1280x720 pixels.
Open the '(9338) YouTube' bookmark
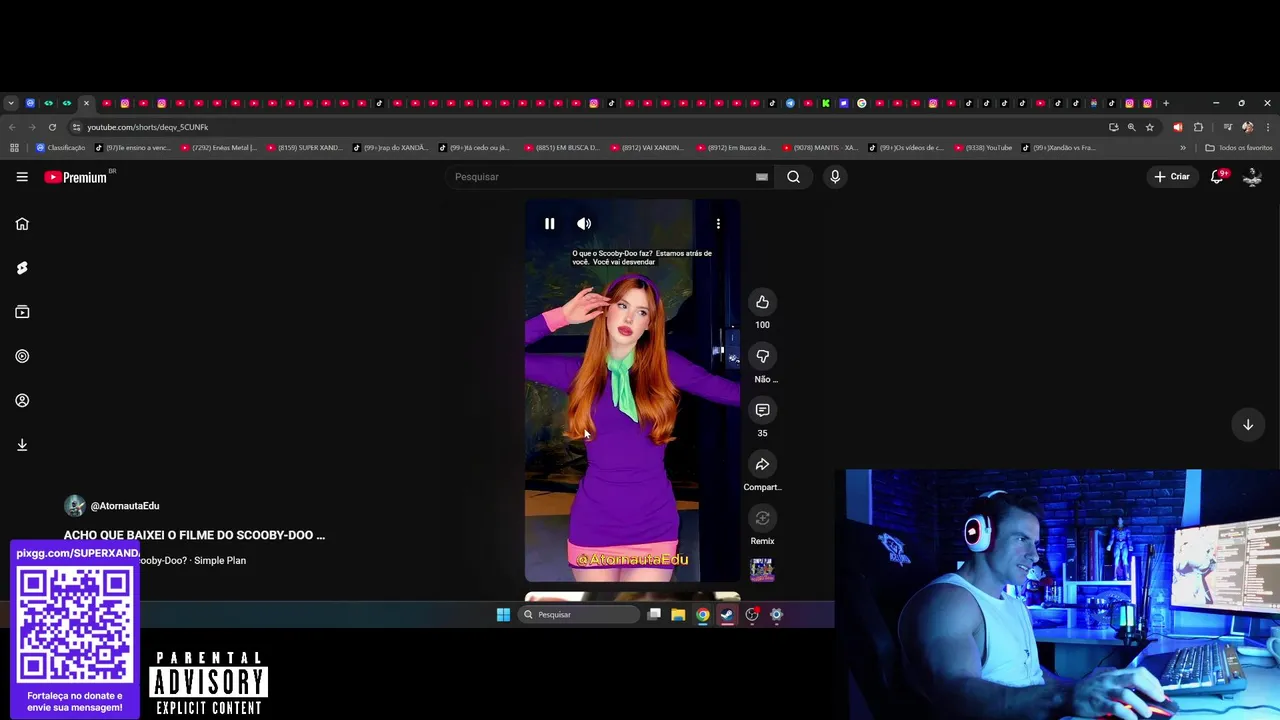pyautogui.click(x=983, y=148)
